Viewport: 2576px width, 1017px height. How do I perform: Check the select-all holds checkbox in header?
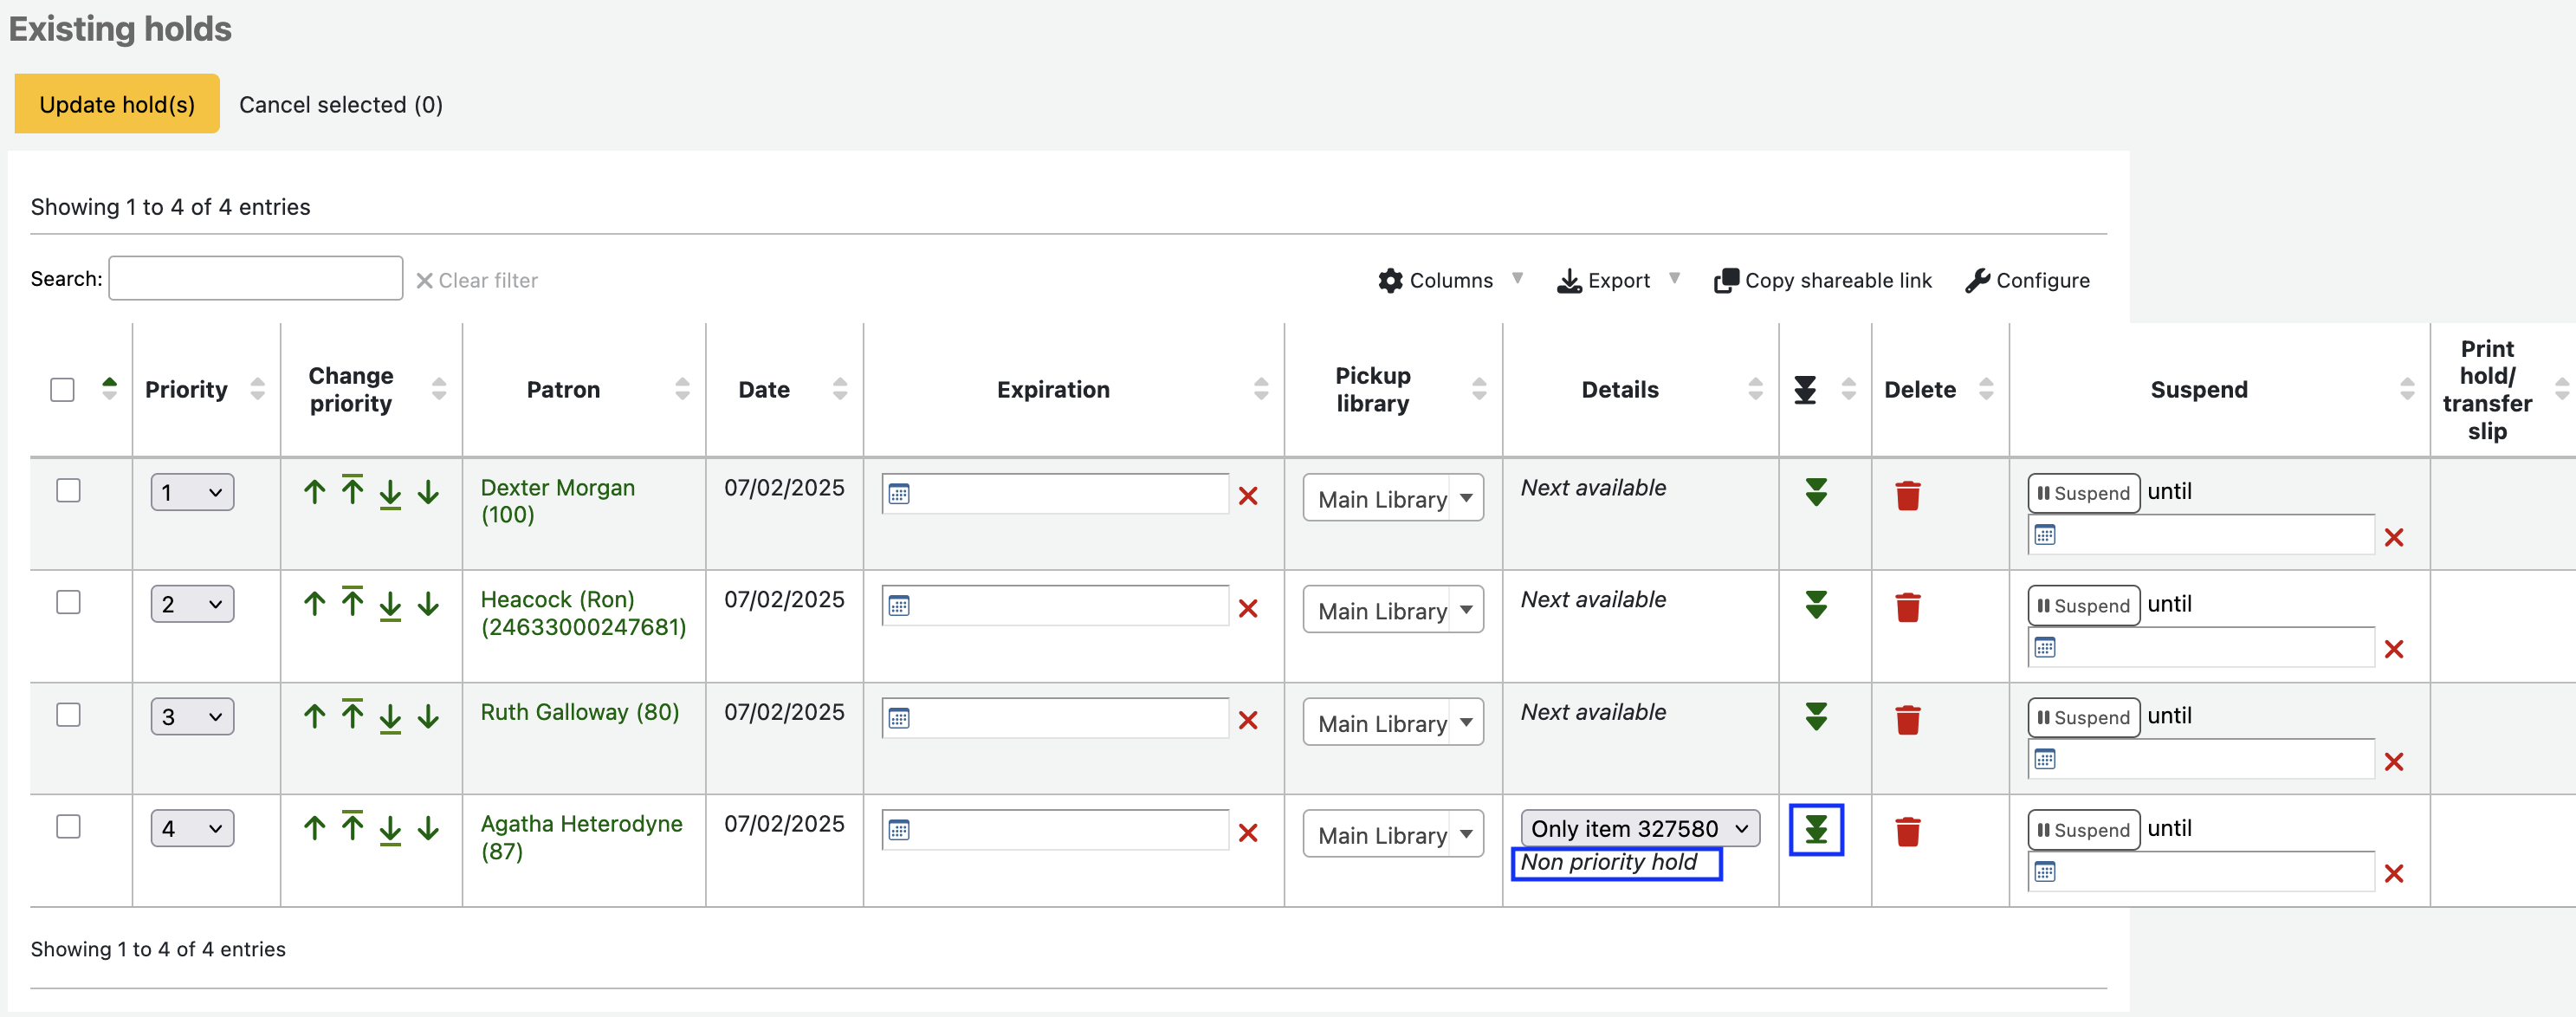[62, 389]
